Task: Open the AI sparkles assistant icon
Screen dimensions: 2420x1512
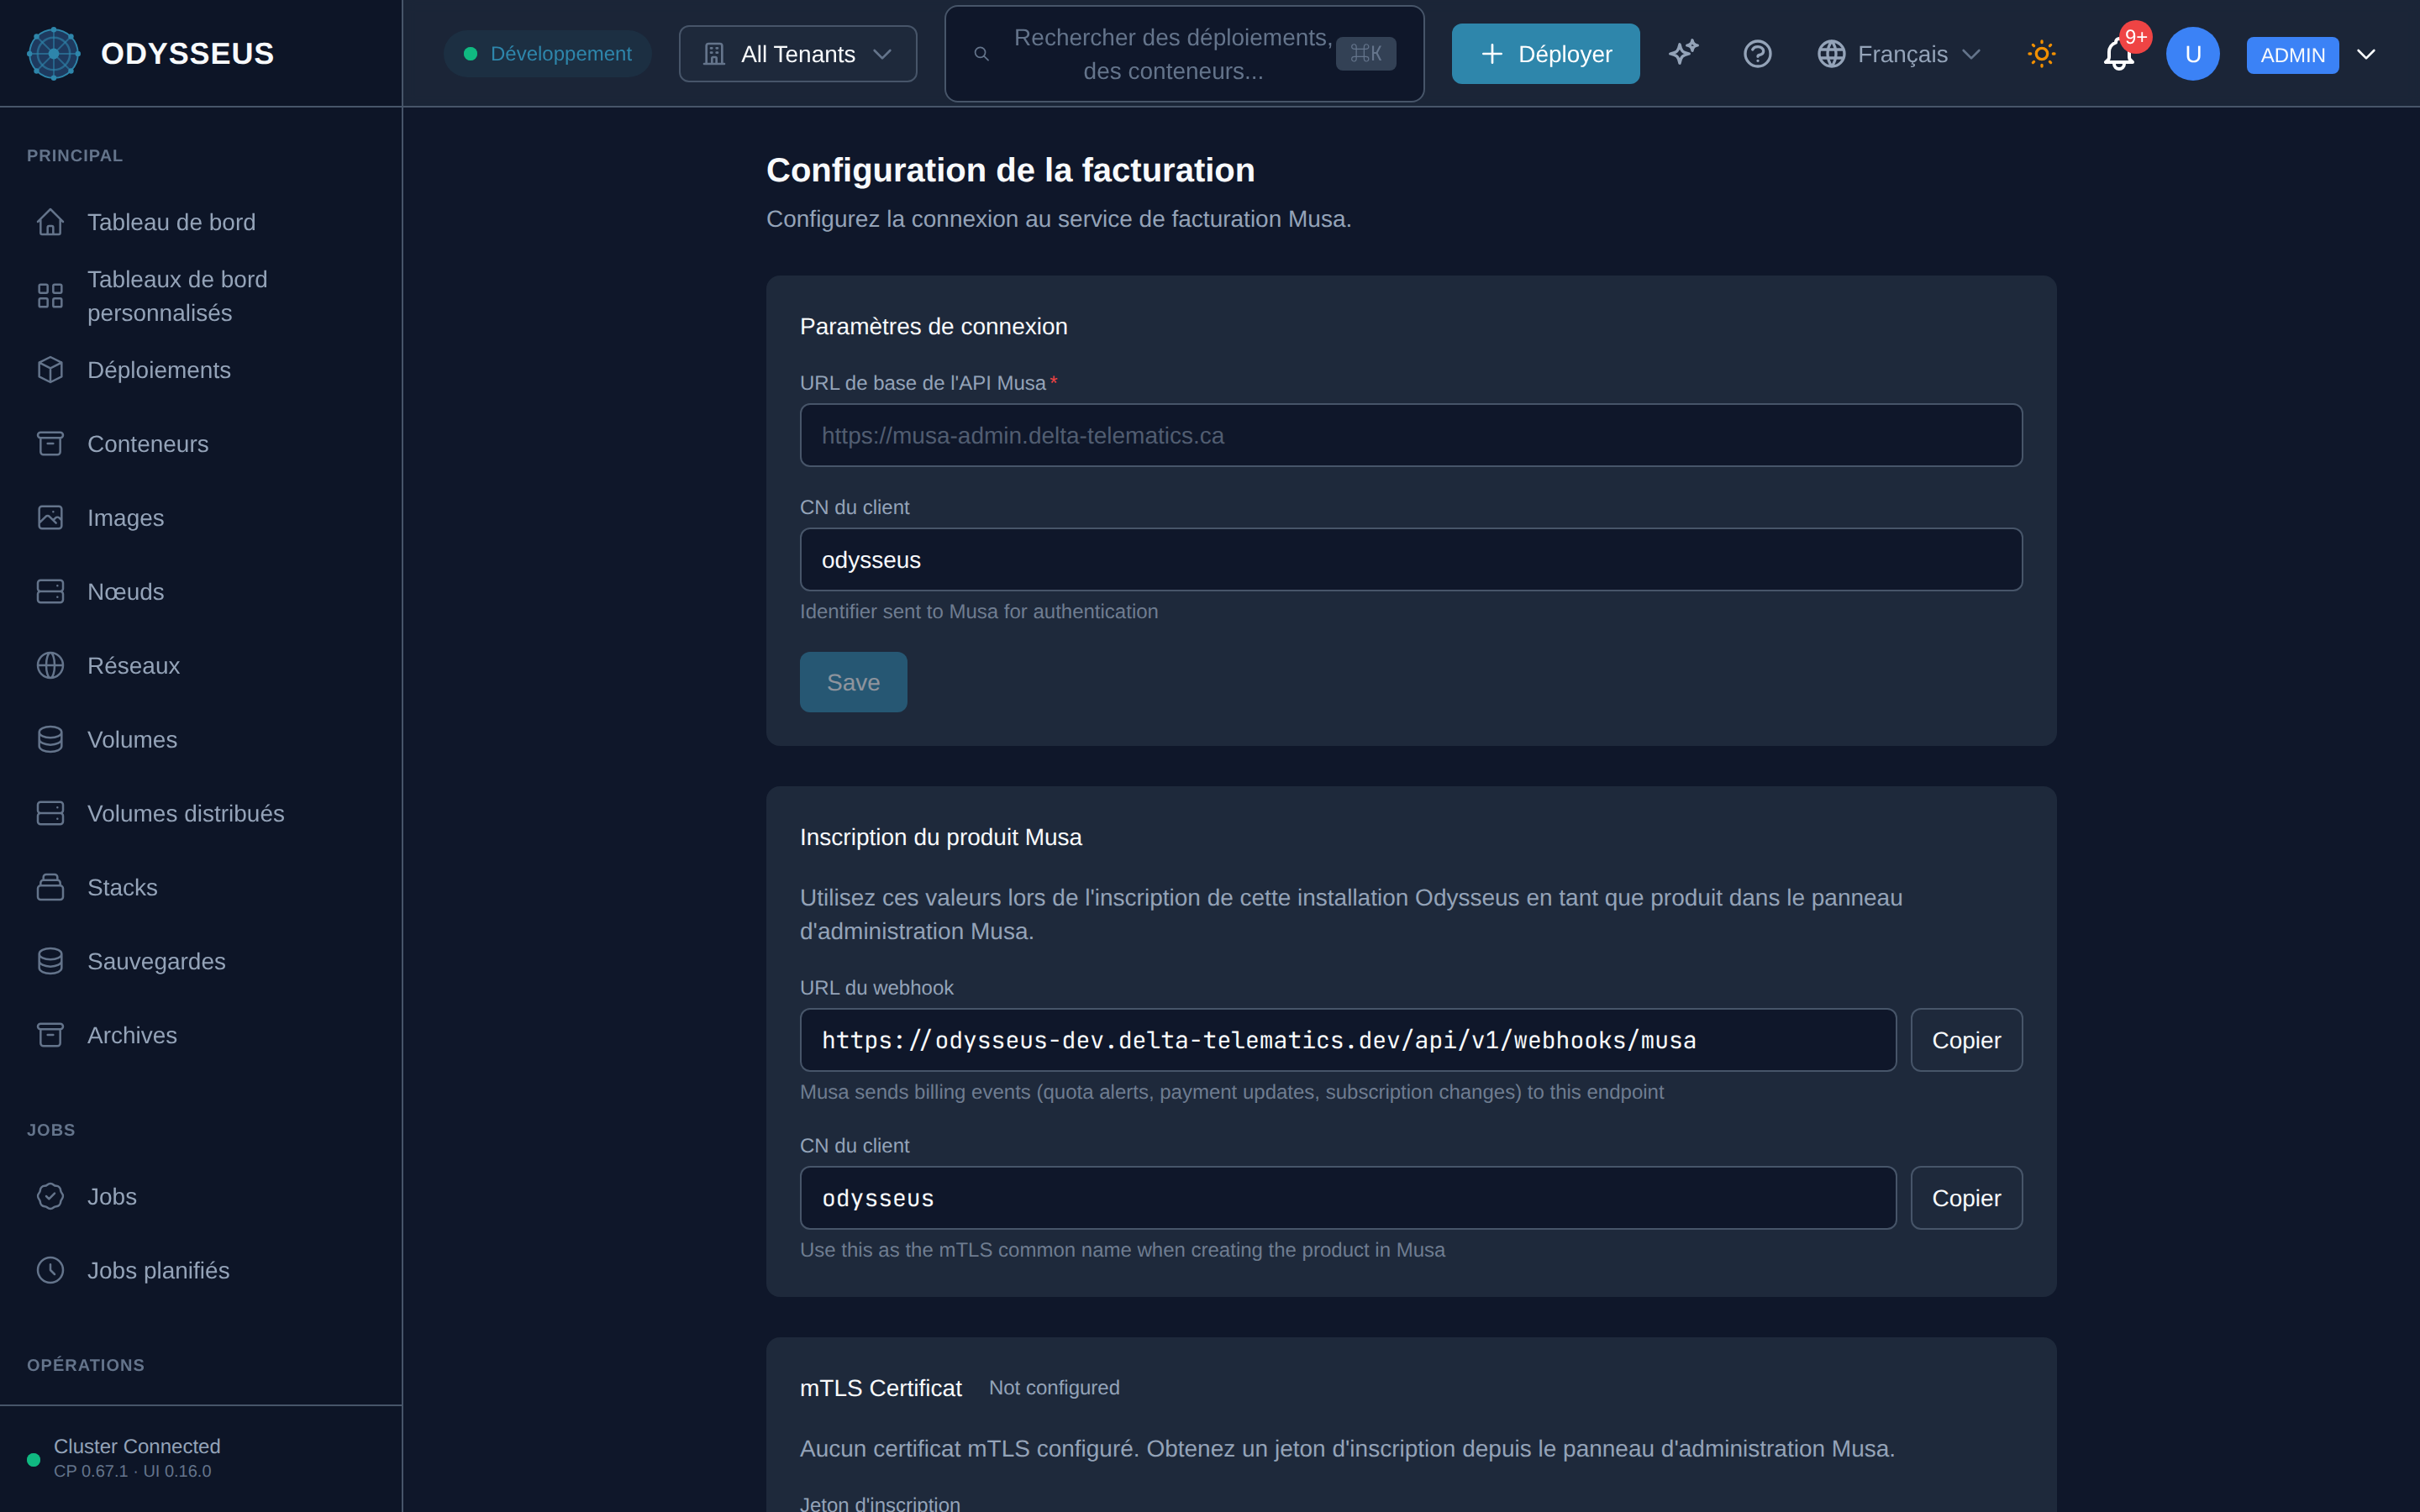Action: pos(1684,53)
